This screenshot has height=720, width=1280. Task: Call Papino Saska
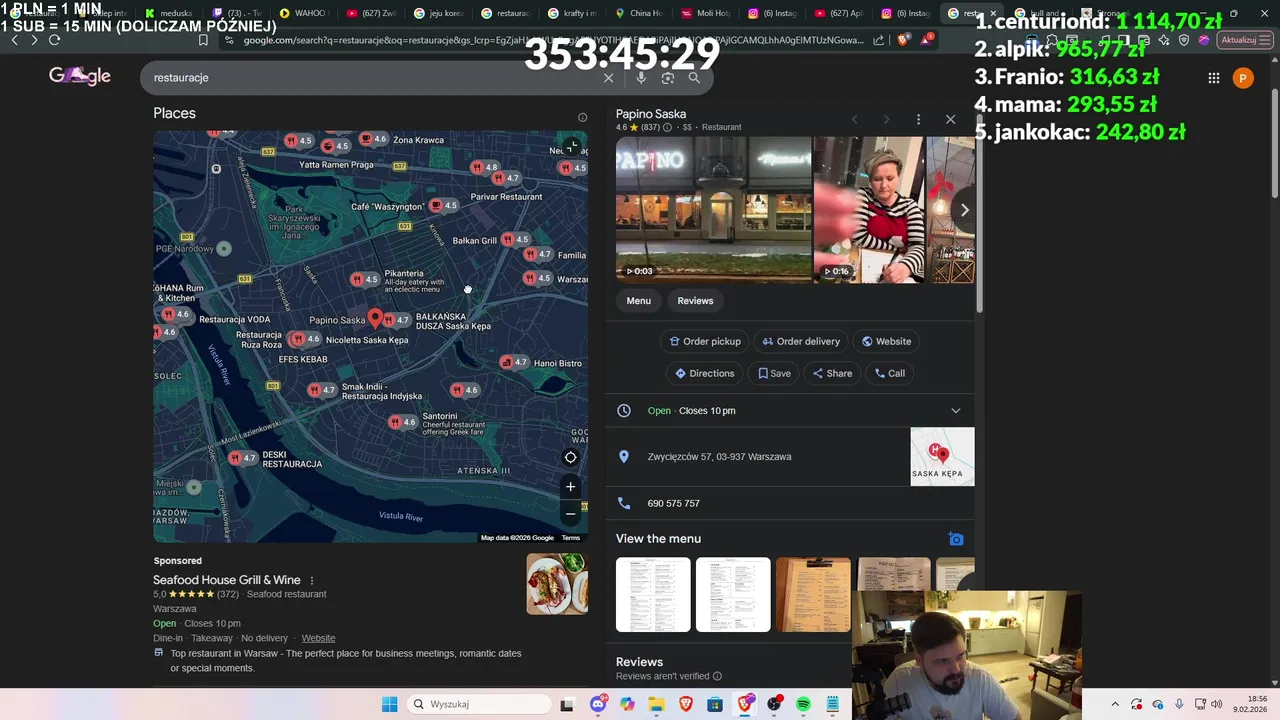tap(889, 374)
